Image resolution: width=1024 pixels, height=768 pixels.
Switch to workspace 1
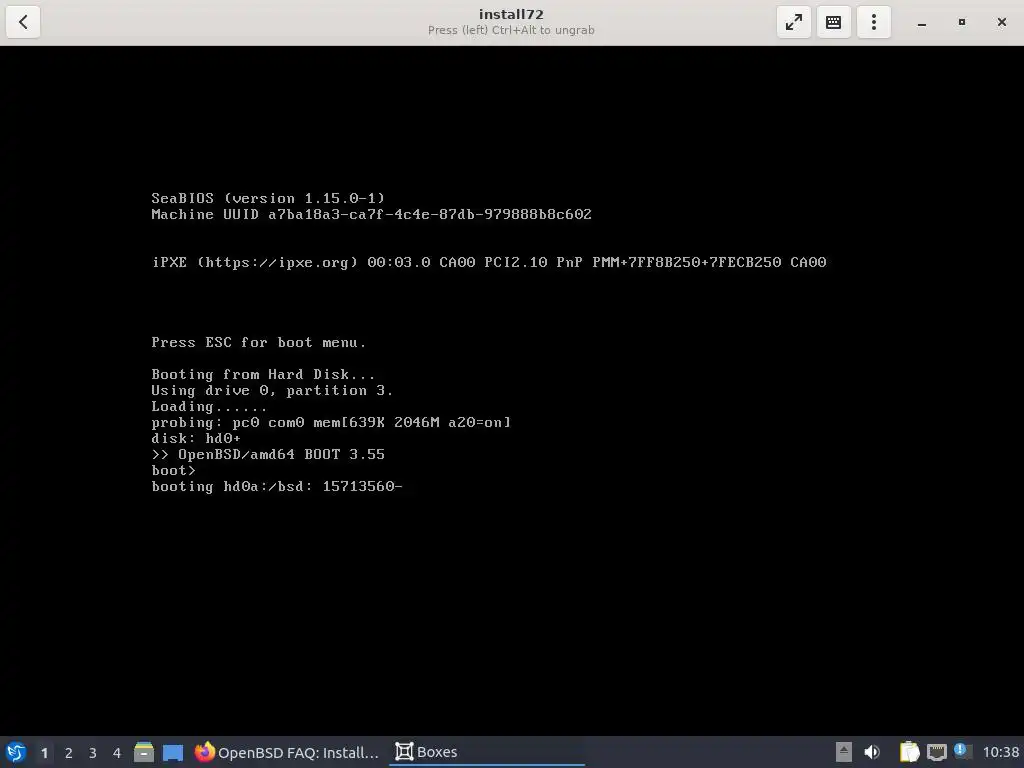[44, 753]
